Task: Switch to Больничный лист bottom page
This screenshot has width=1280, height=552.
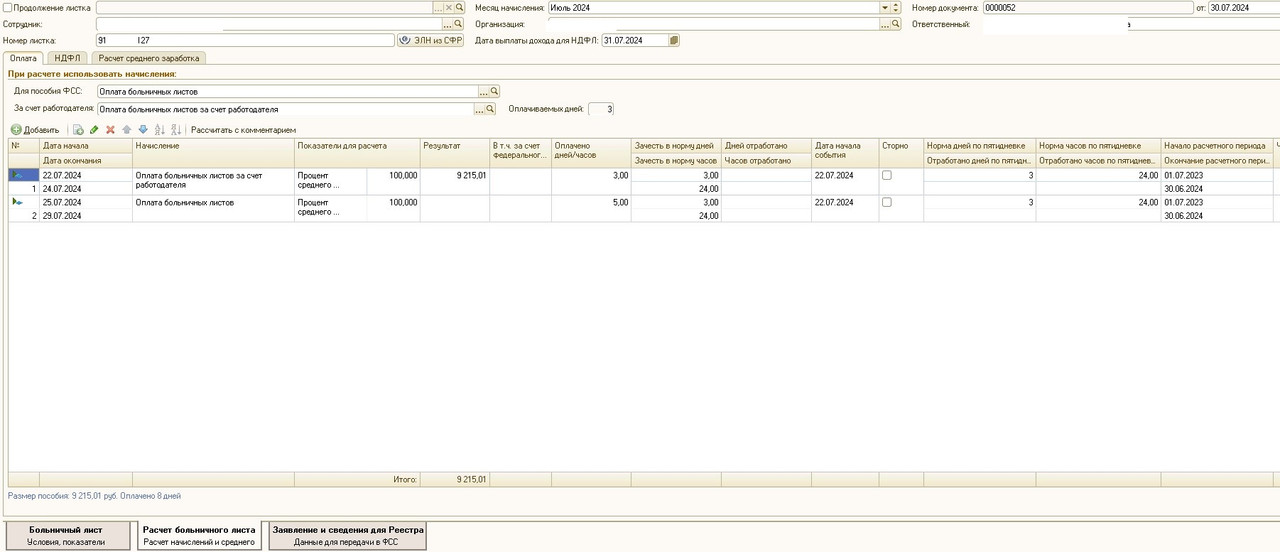Action: tap(67, 535)
